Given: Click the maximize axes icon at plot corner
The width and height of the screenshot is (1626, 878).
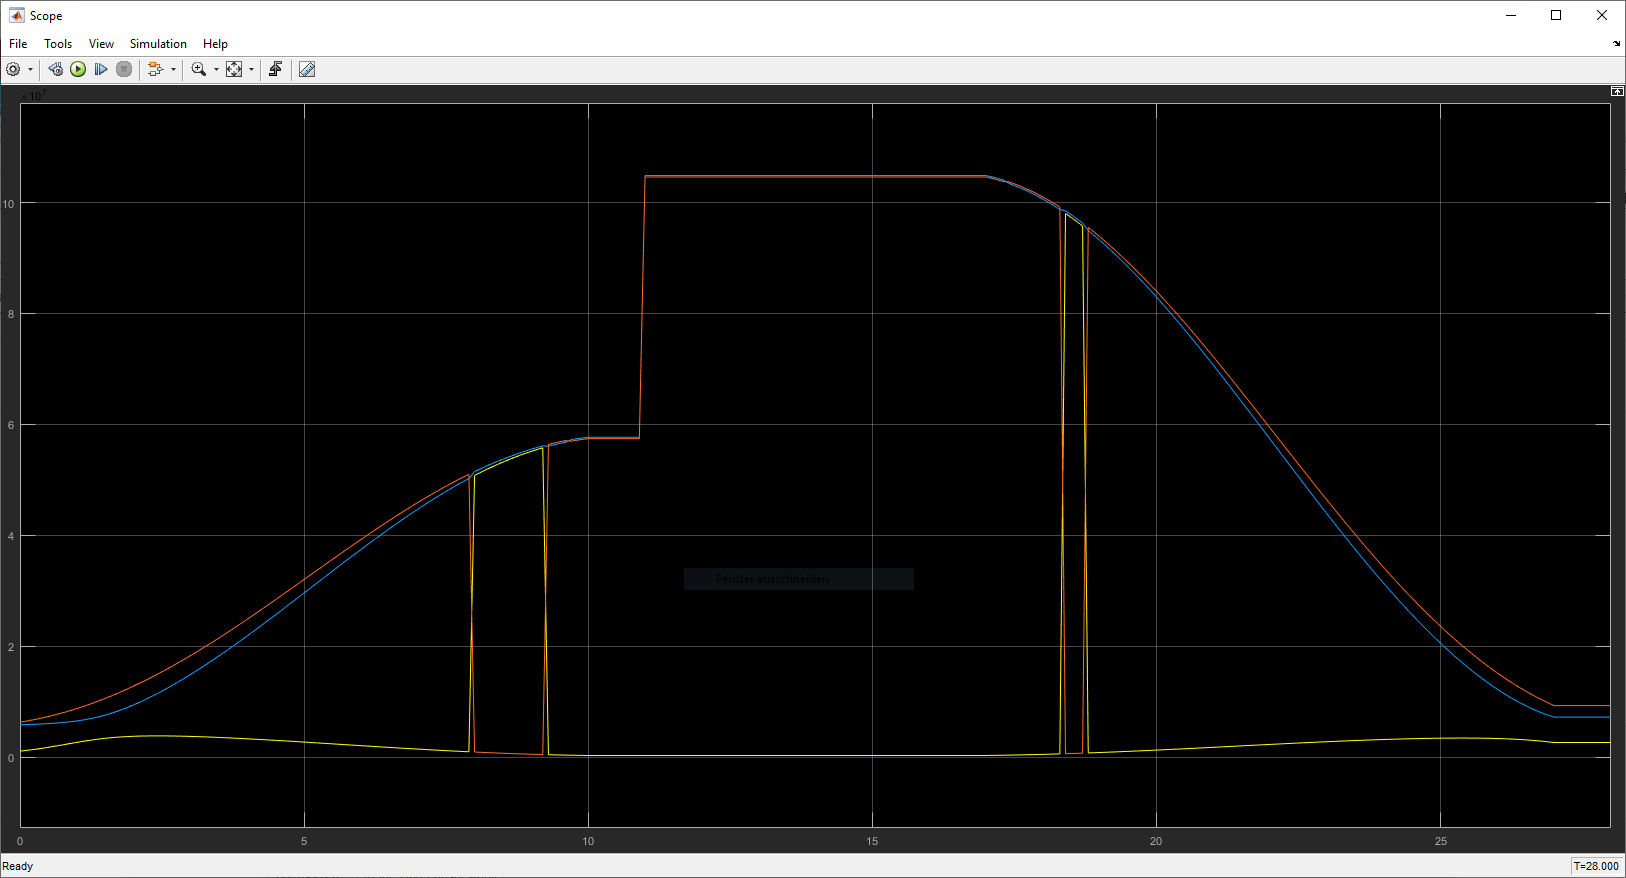Looking at the screenshot, I should pos(1617,91).
